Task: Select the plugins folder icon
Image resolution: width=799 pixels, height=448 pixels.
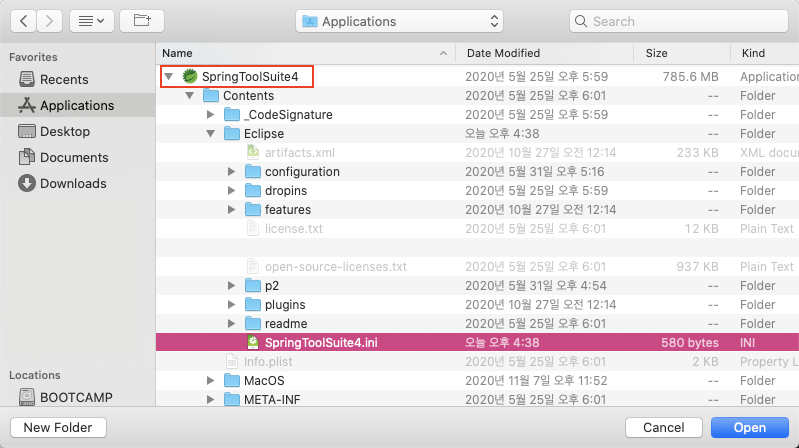Action: pyautogui.click(x=253, y=305)
